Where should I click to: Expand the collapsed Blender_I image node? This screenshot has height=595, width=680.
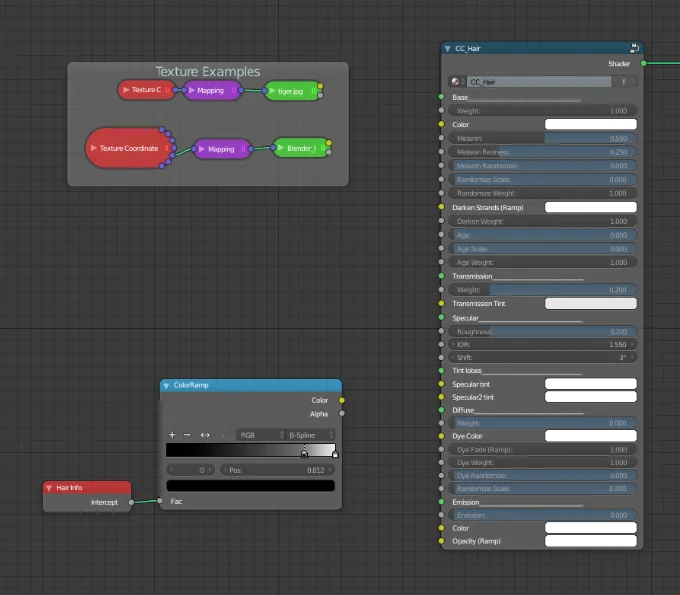(281, 148)
